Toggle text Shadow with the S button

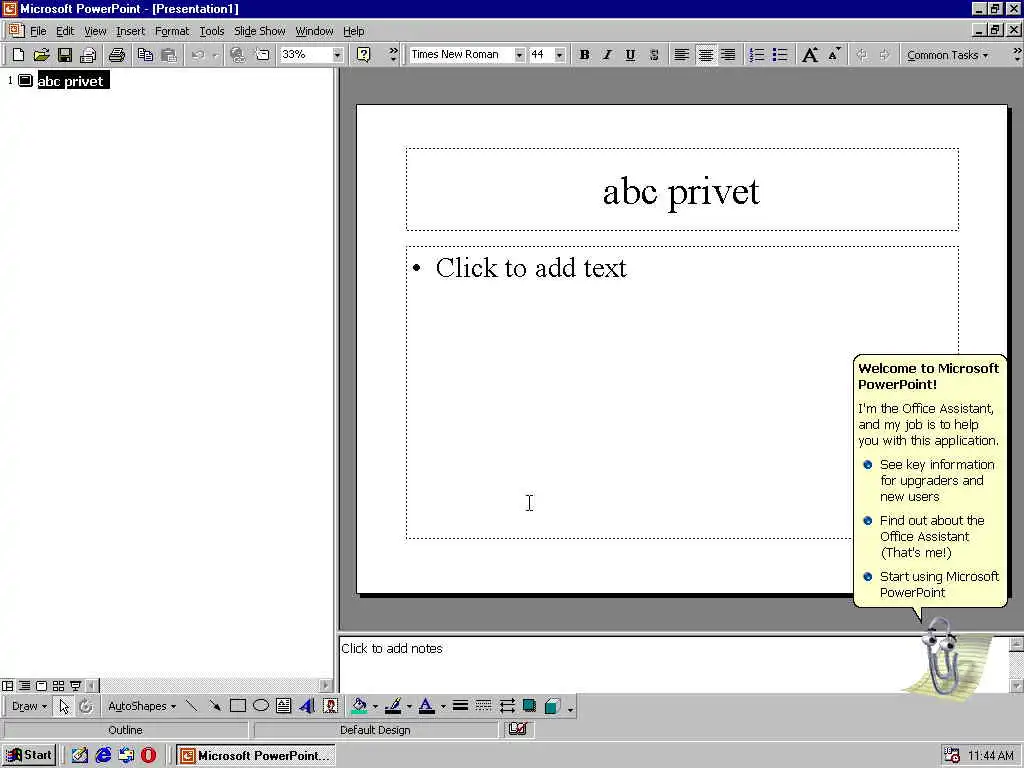point(654,55)
